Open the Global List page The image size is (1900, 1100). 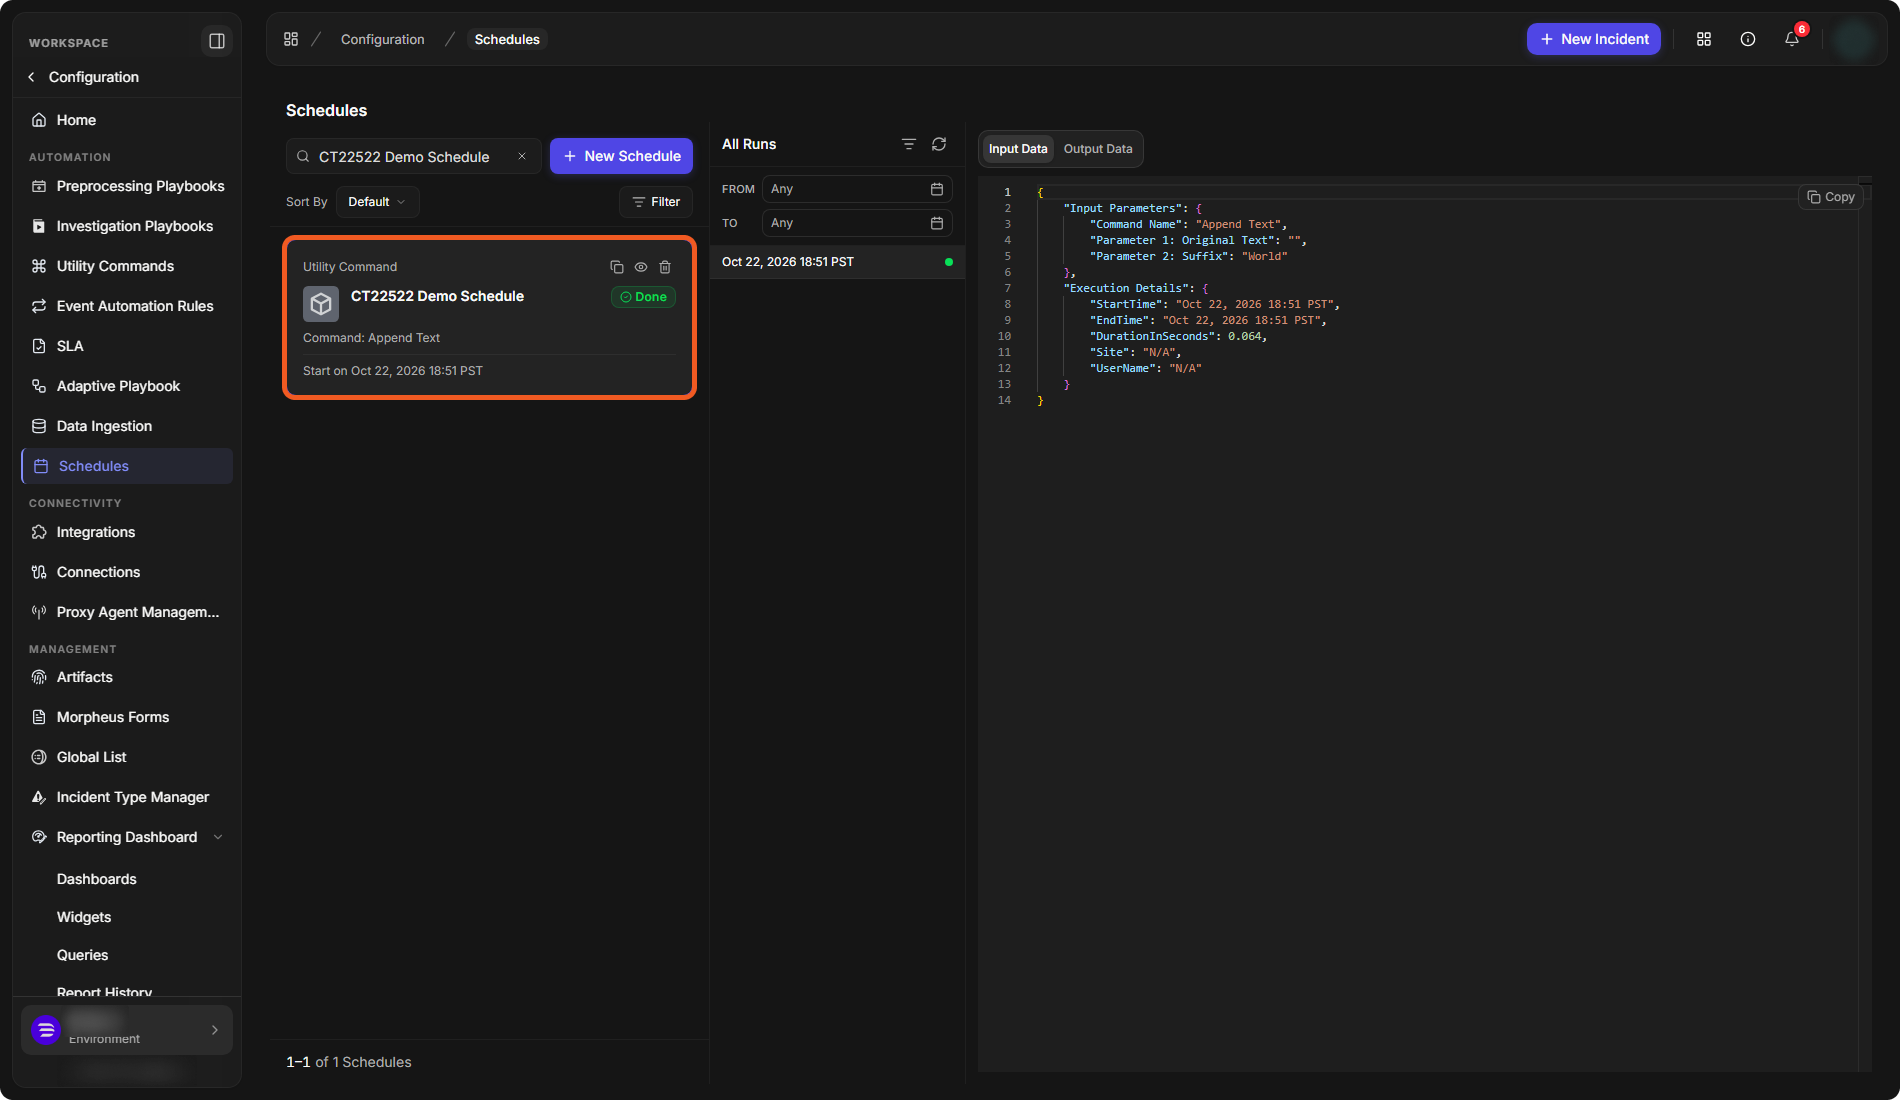pyautogui.click(x=127, y=757)
